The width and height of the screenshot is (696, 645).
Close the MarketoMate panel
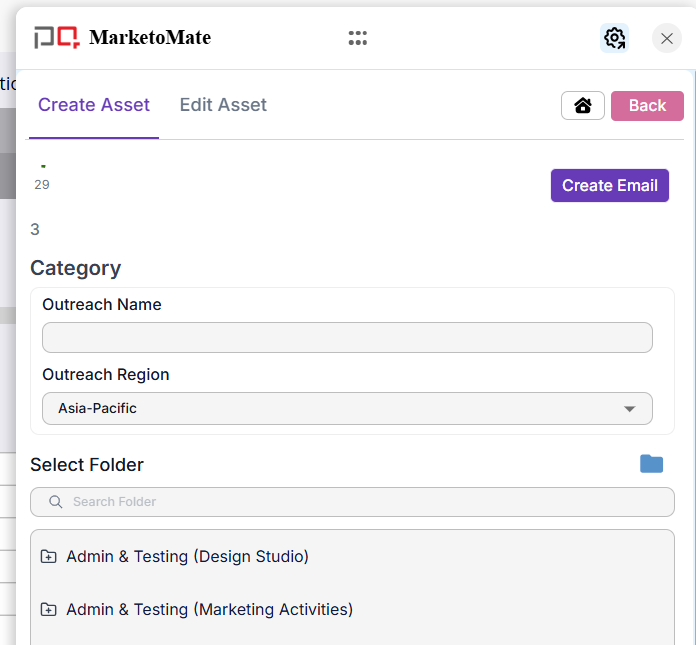667,38
